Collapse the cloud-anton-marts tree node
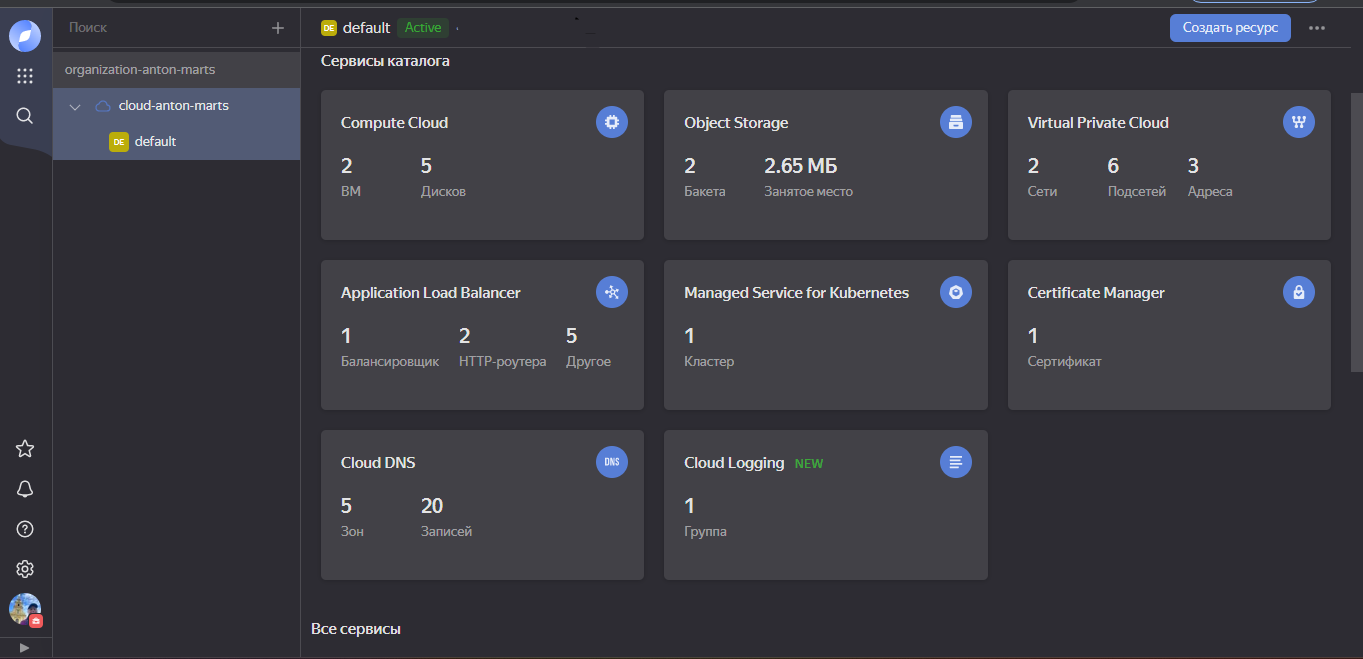1363x659 pixels. 74,105
